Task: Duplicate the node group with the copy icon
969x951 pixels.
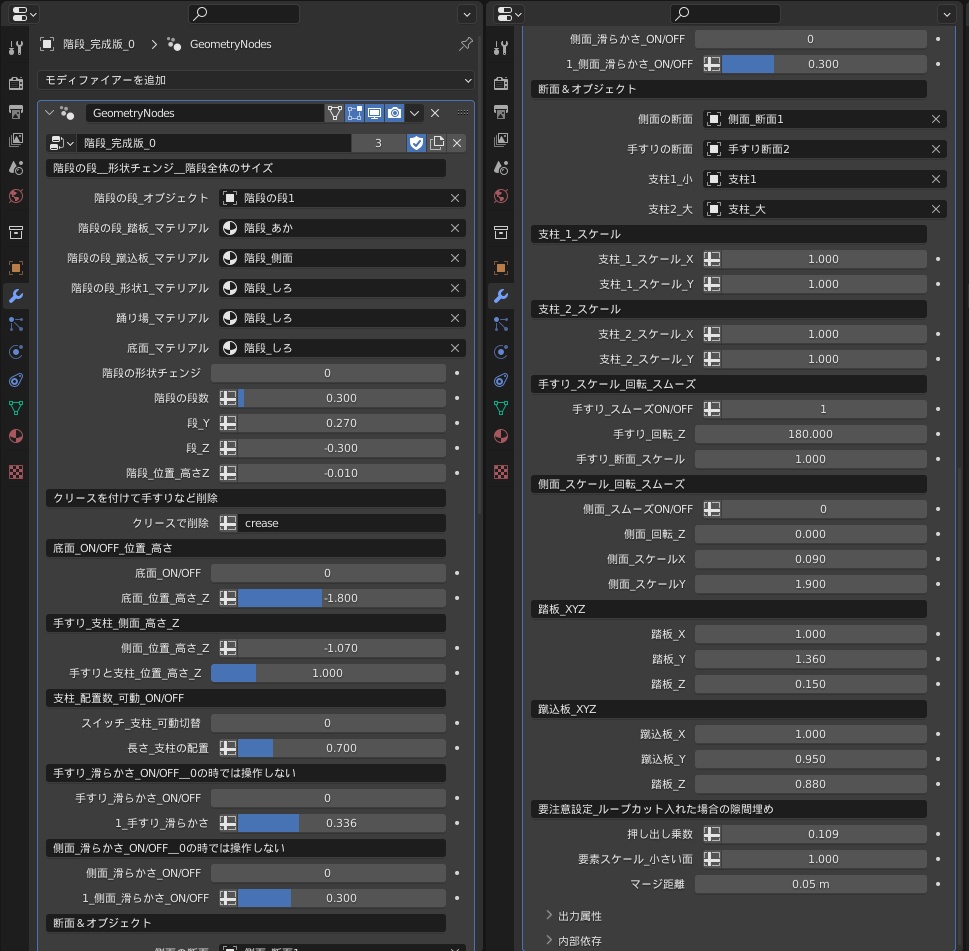Action: (x=438, y=143)
